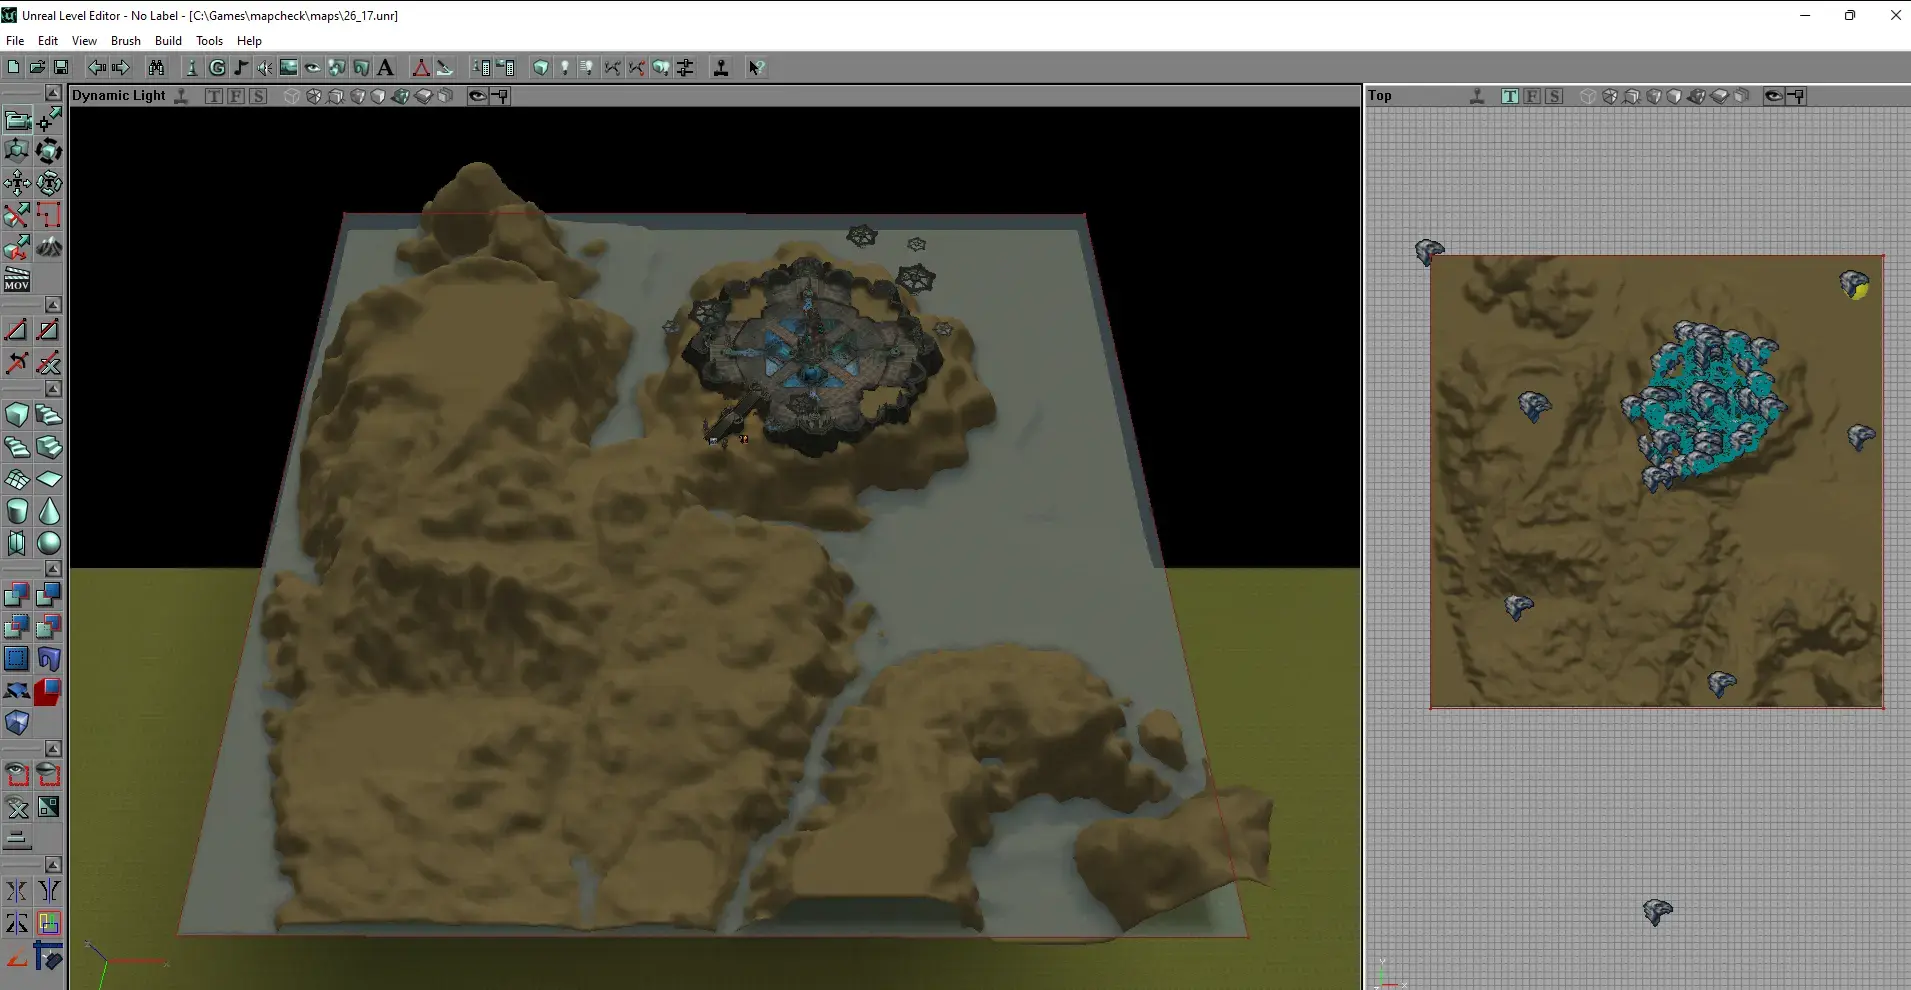Open the Edit menu
Screen dimensions: 1911x990
[x=48, y=41]
